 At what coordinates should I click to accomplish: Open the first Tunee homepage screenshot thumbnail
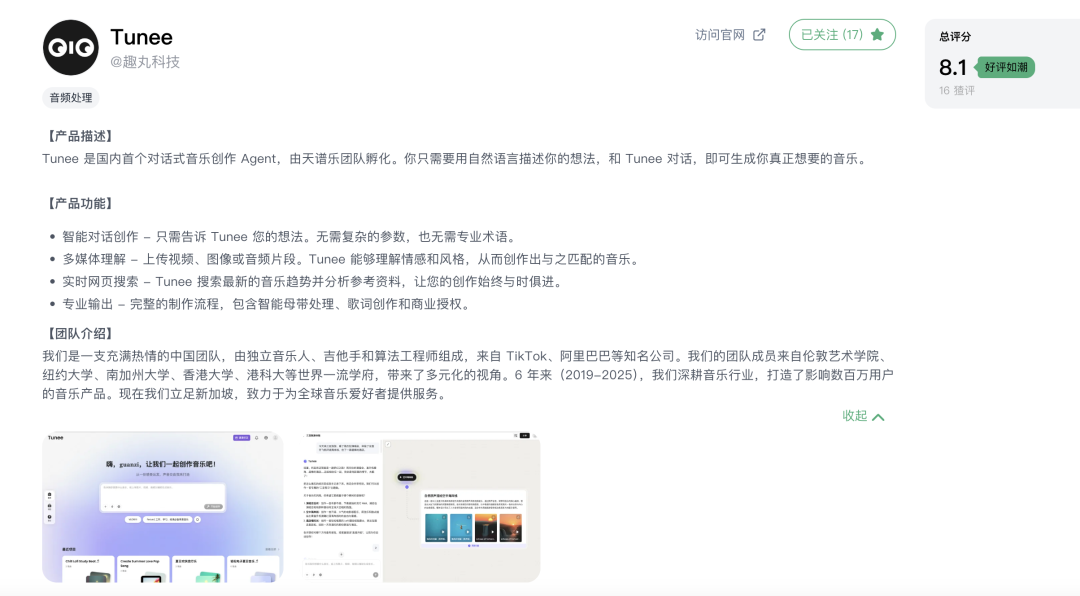point(163,507)
